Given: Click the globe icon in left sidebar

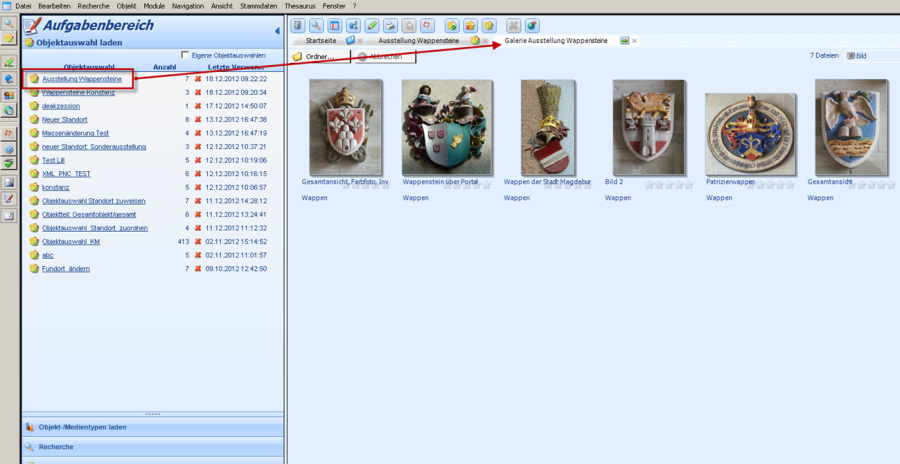Looking at the screenshot, I should [x=9, y=110].
